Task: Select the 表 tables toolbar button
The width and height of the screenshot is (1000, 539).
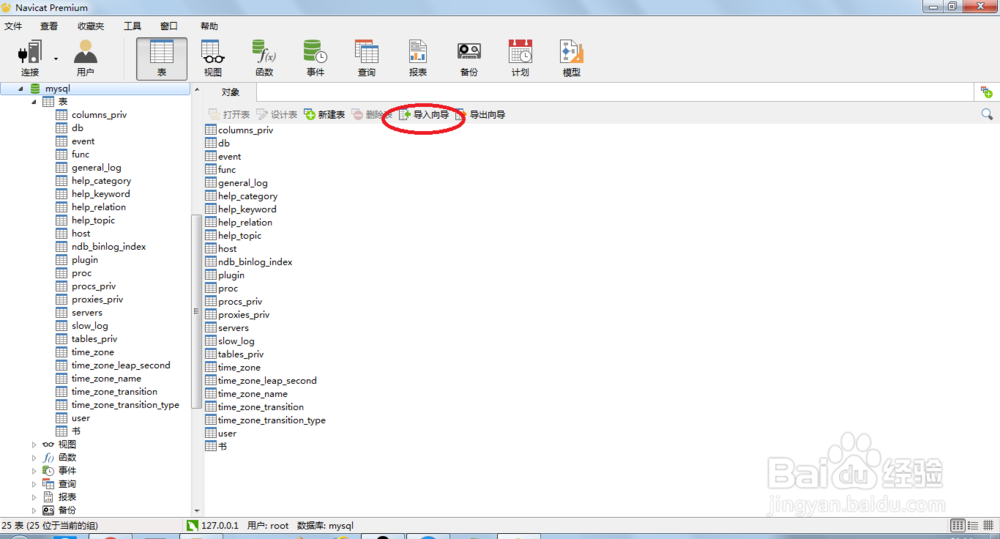Action: [x=161, y=59]
